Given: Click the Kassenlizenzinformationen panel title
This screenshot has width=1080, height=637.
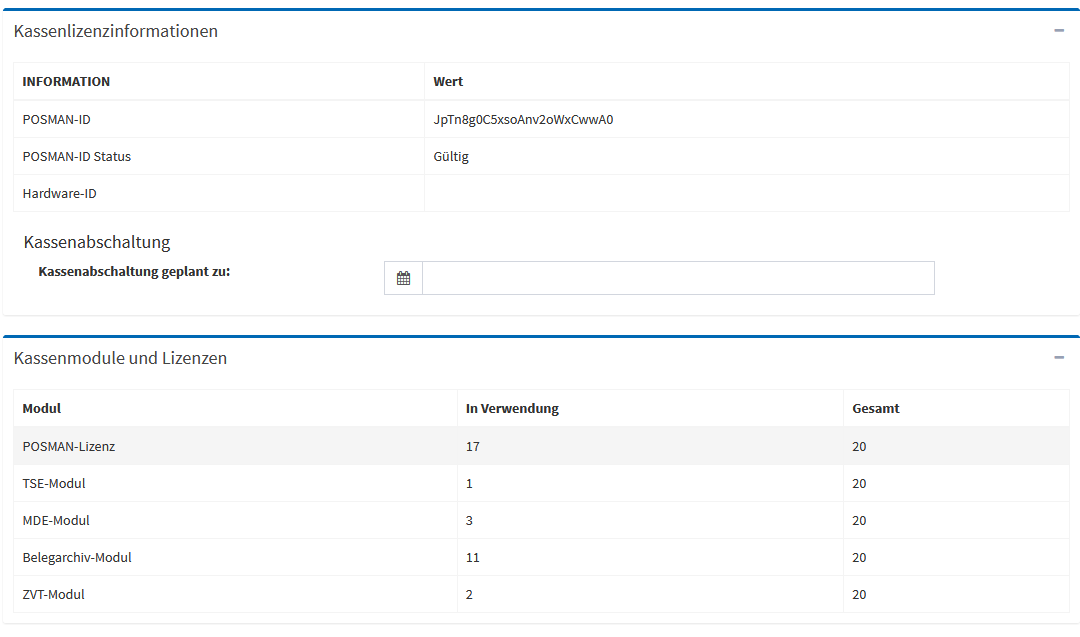Looking at the screenshot, I should pyautogui.click(x=116, y=31).
